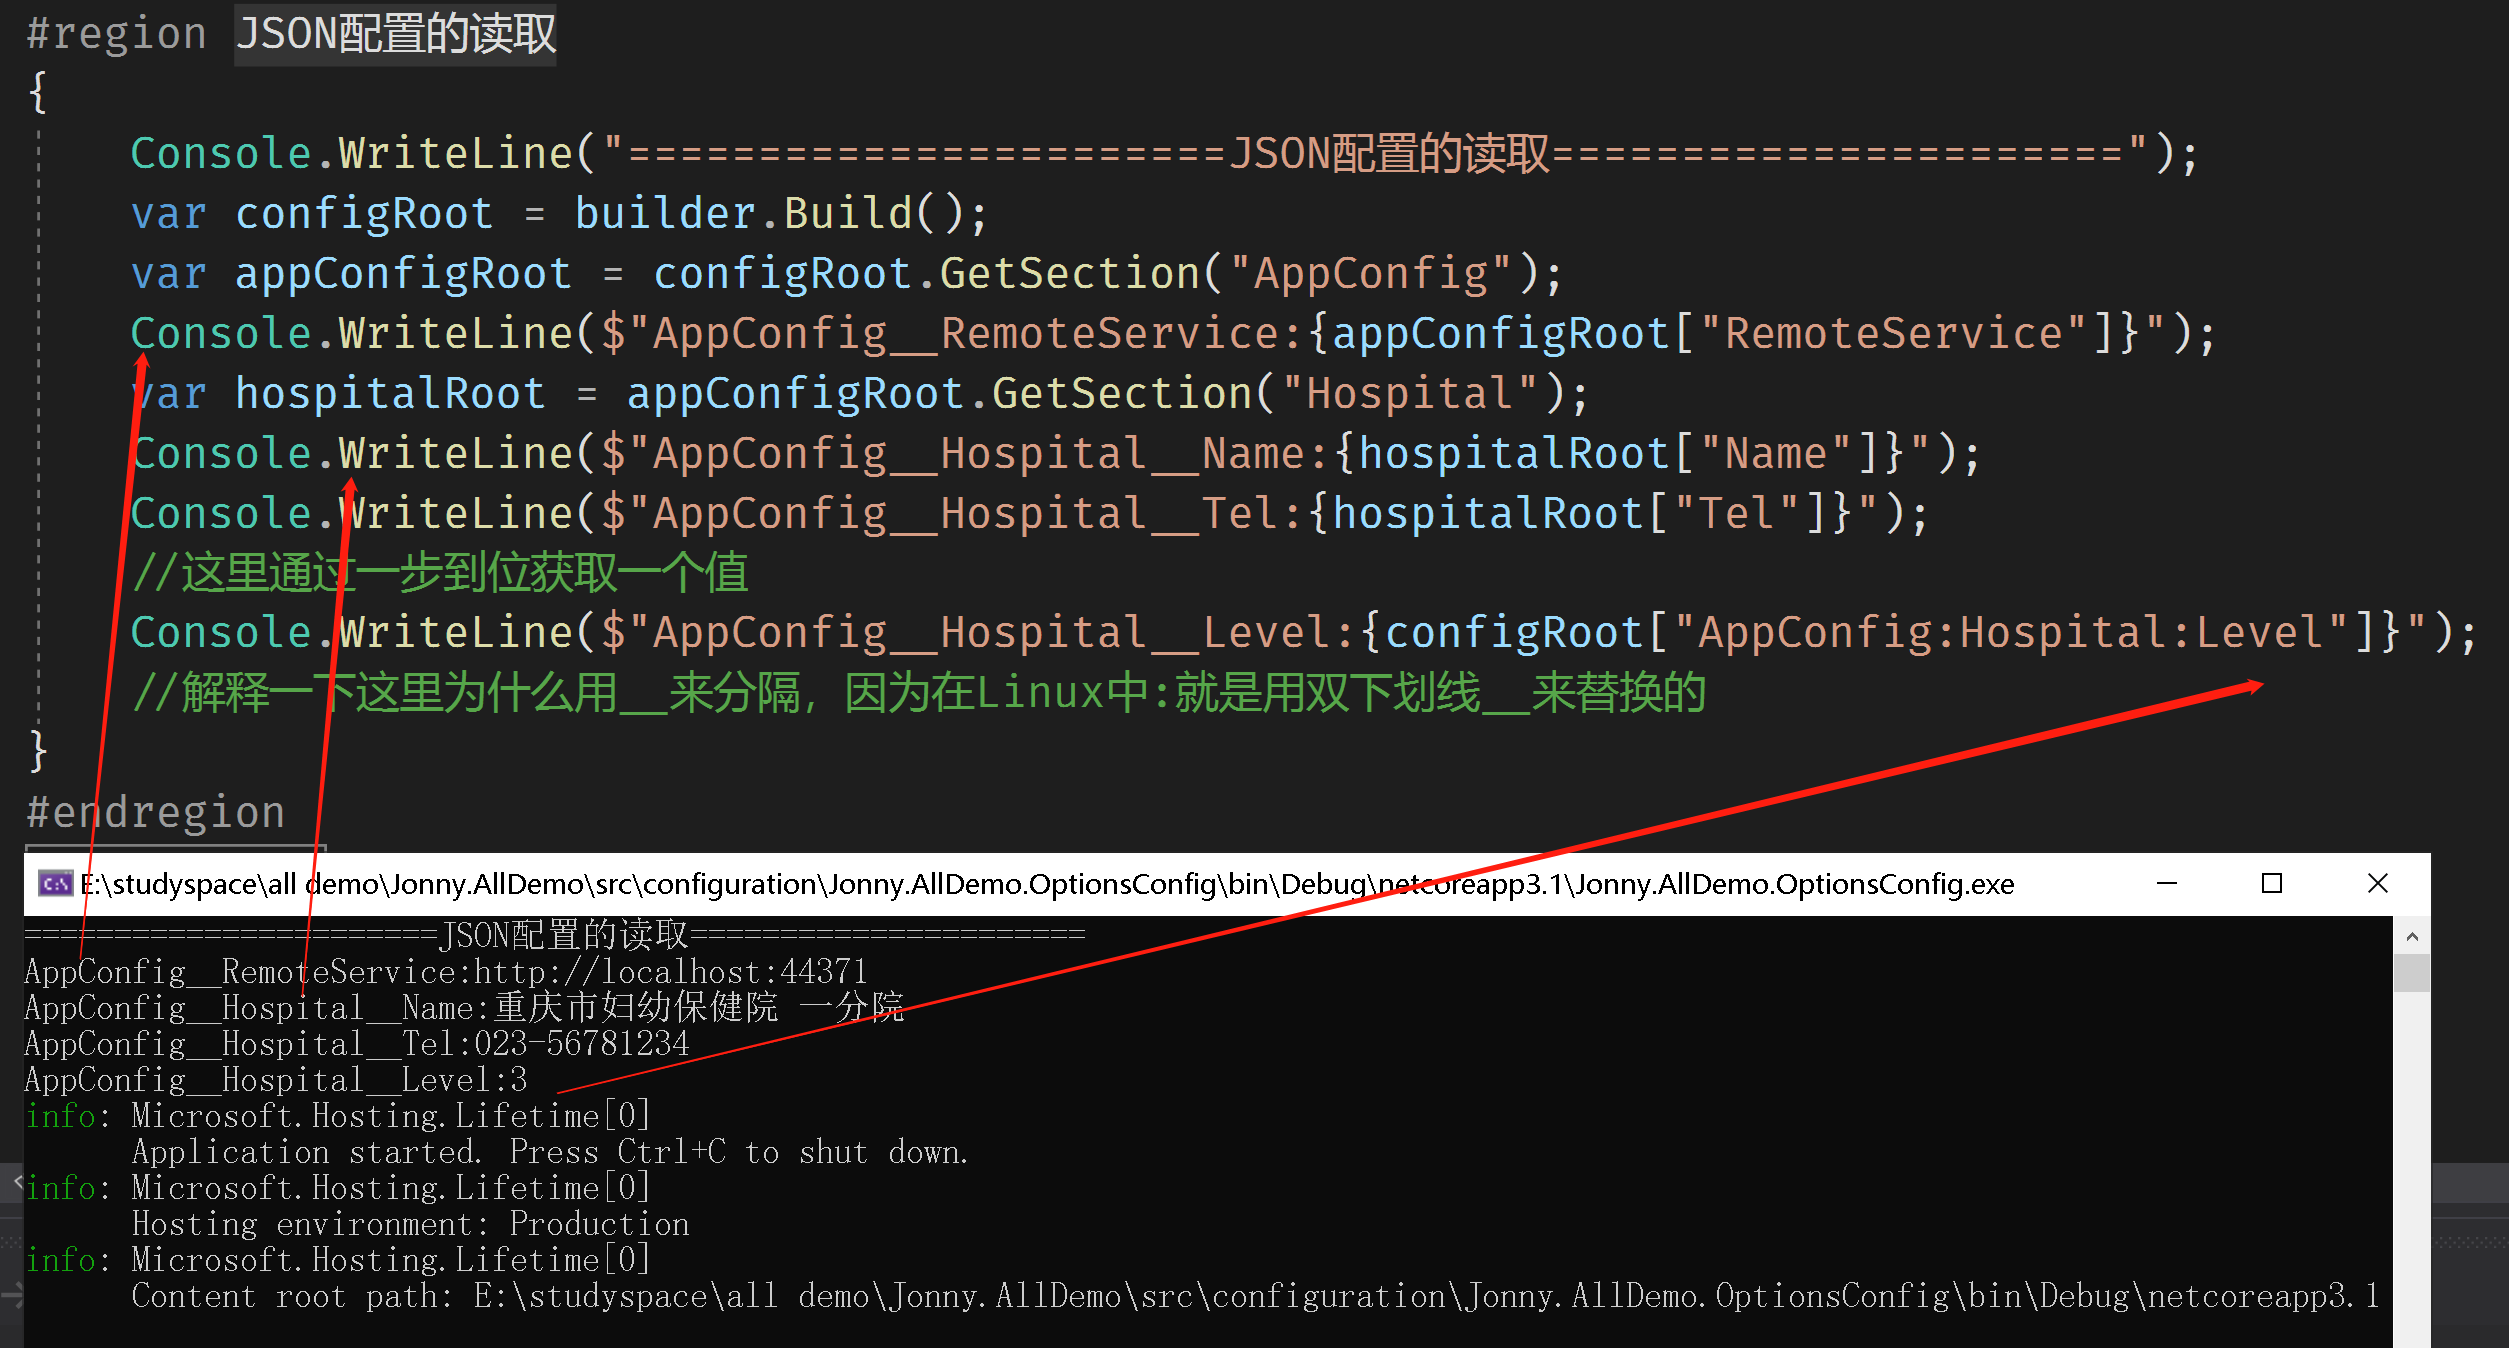Viewport: 2509px width, 1348px height.
Task: Click the '#region' keyword in the editor
Action: pyautogui.click(x=116, y=34)
